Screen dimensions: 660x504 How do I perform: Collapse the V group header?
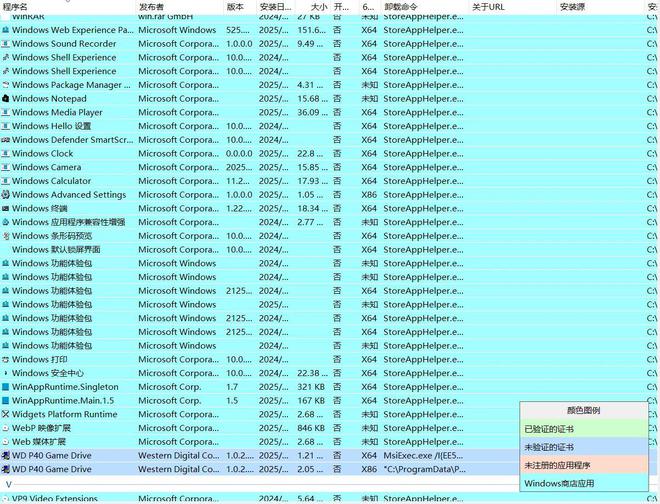[9, 484]
